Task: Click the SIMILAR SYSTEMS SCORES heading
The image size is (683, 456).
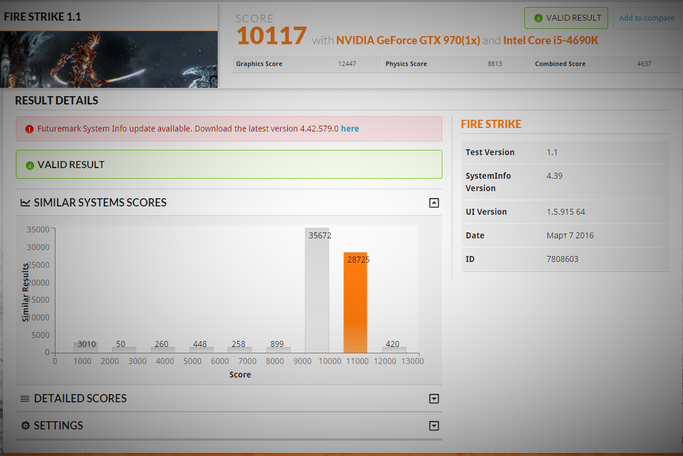Action: pyautogui.click(x=100, y=203)
